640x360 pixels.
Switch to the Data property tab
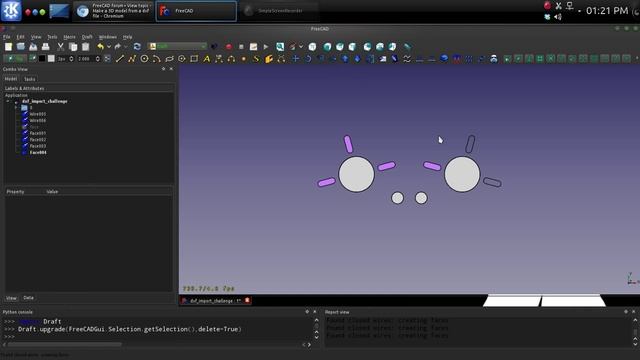[x=29, y=298]
